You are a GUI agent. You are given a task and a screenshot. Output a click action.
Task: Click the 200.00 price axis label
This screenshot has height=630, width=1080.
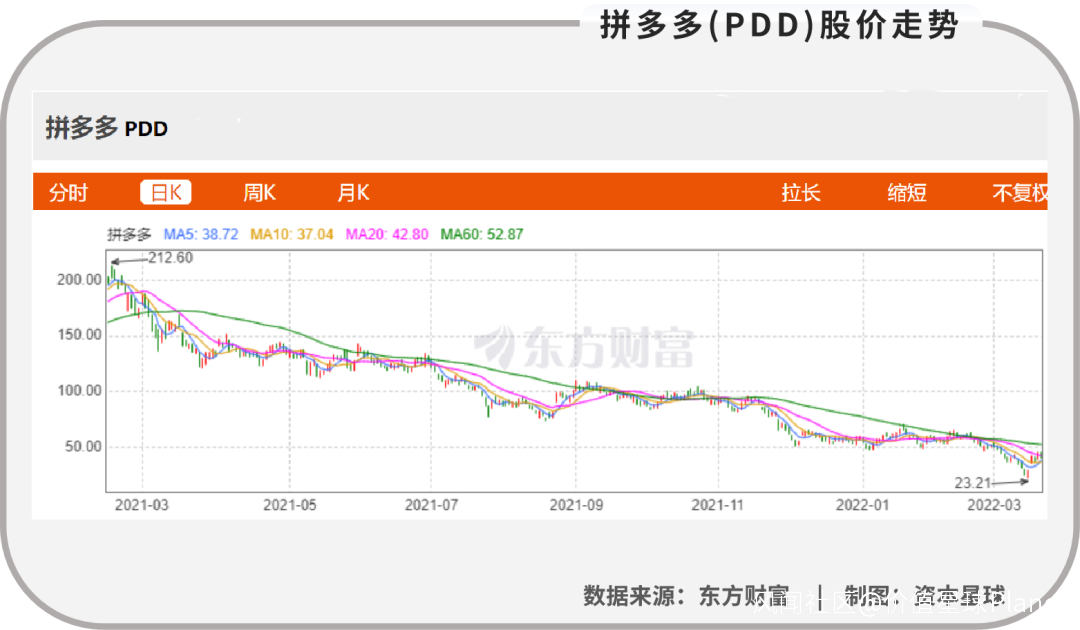pyautogui.click(x=79, y=280)
